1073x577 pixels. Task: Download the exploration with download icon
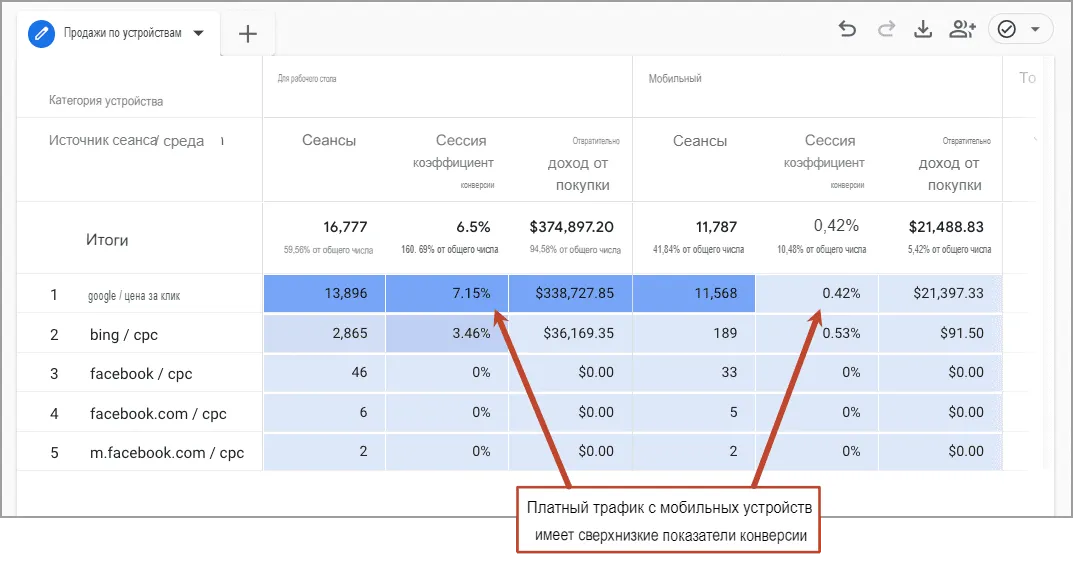[x=923, y=29]
